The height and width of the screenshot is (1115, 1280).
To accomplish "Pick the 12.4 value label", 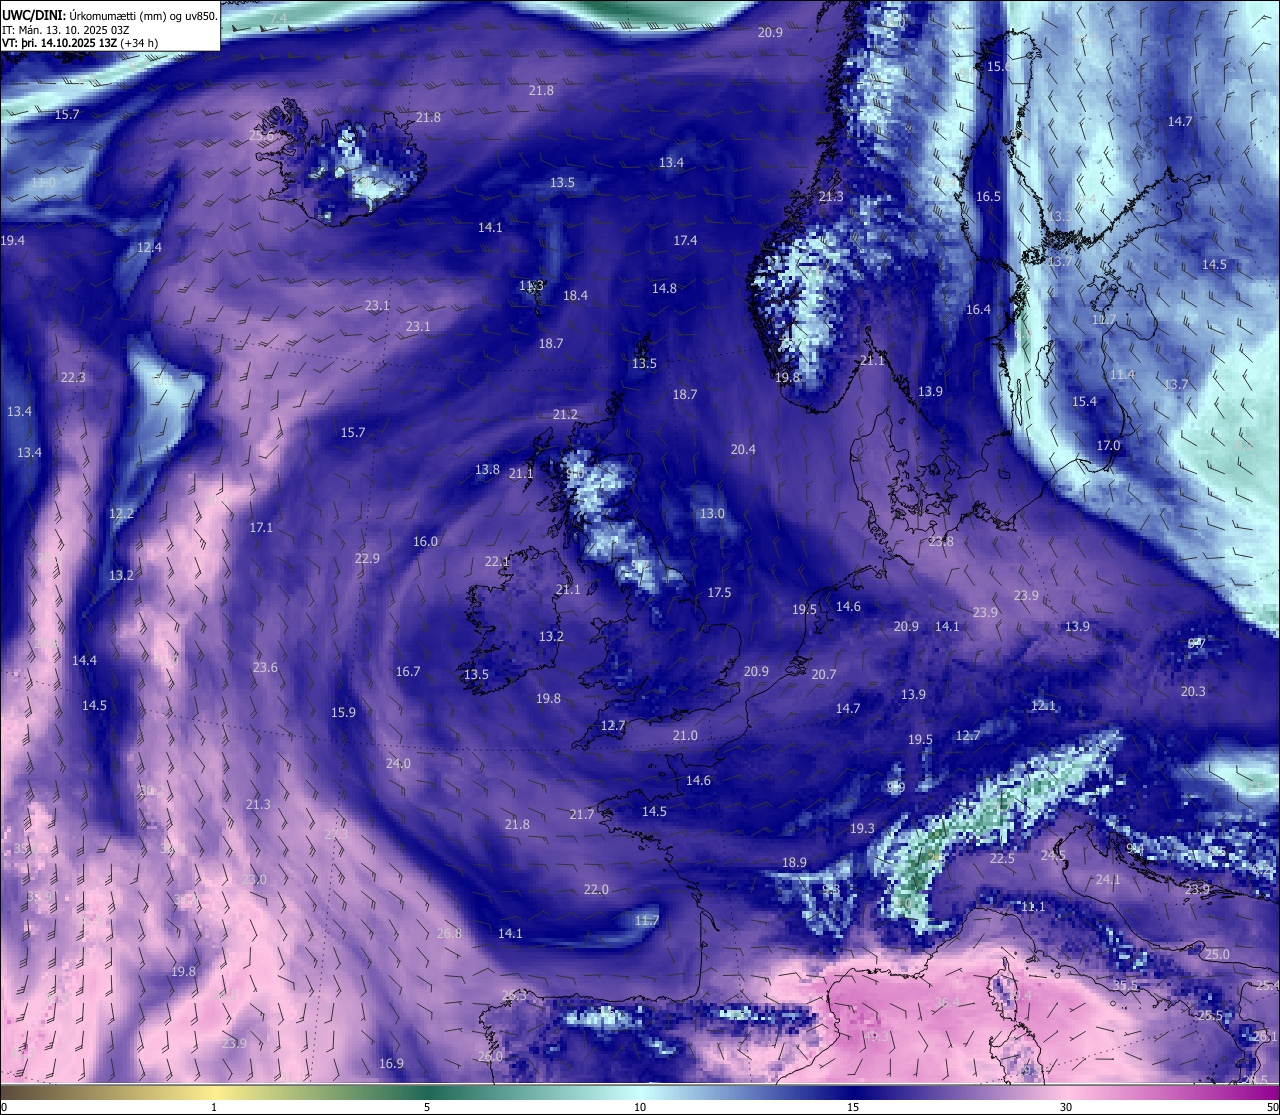I will tap(149, 248).
